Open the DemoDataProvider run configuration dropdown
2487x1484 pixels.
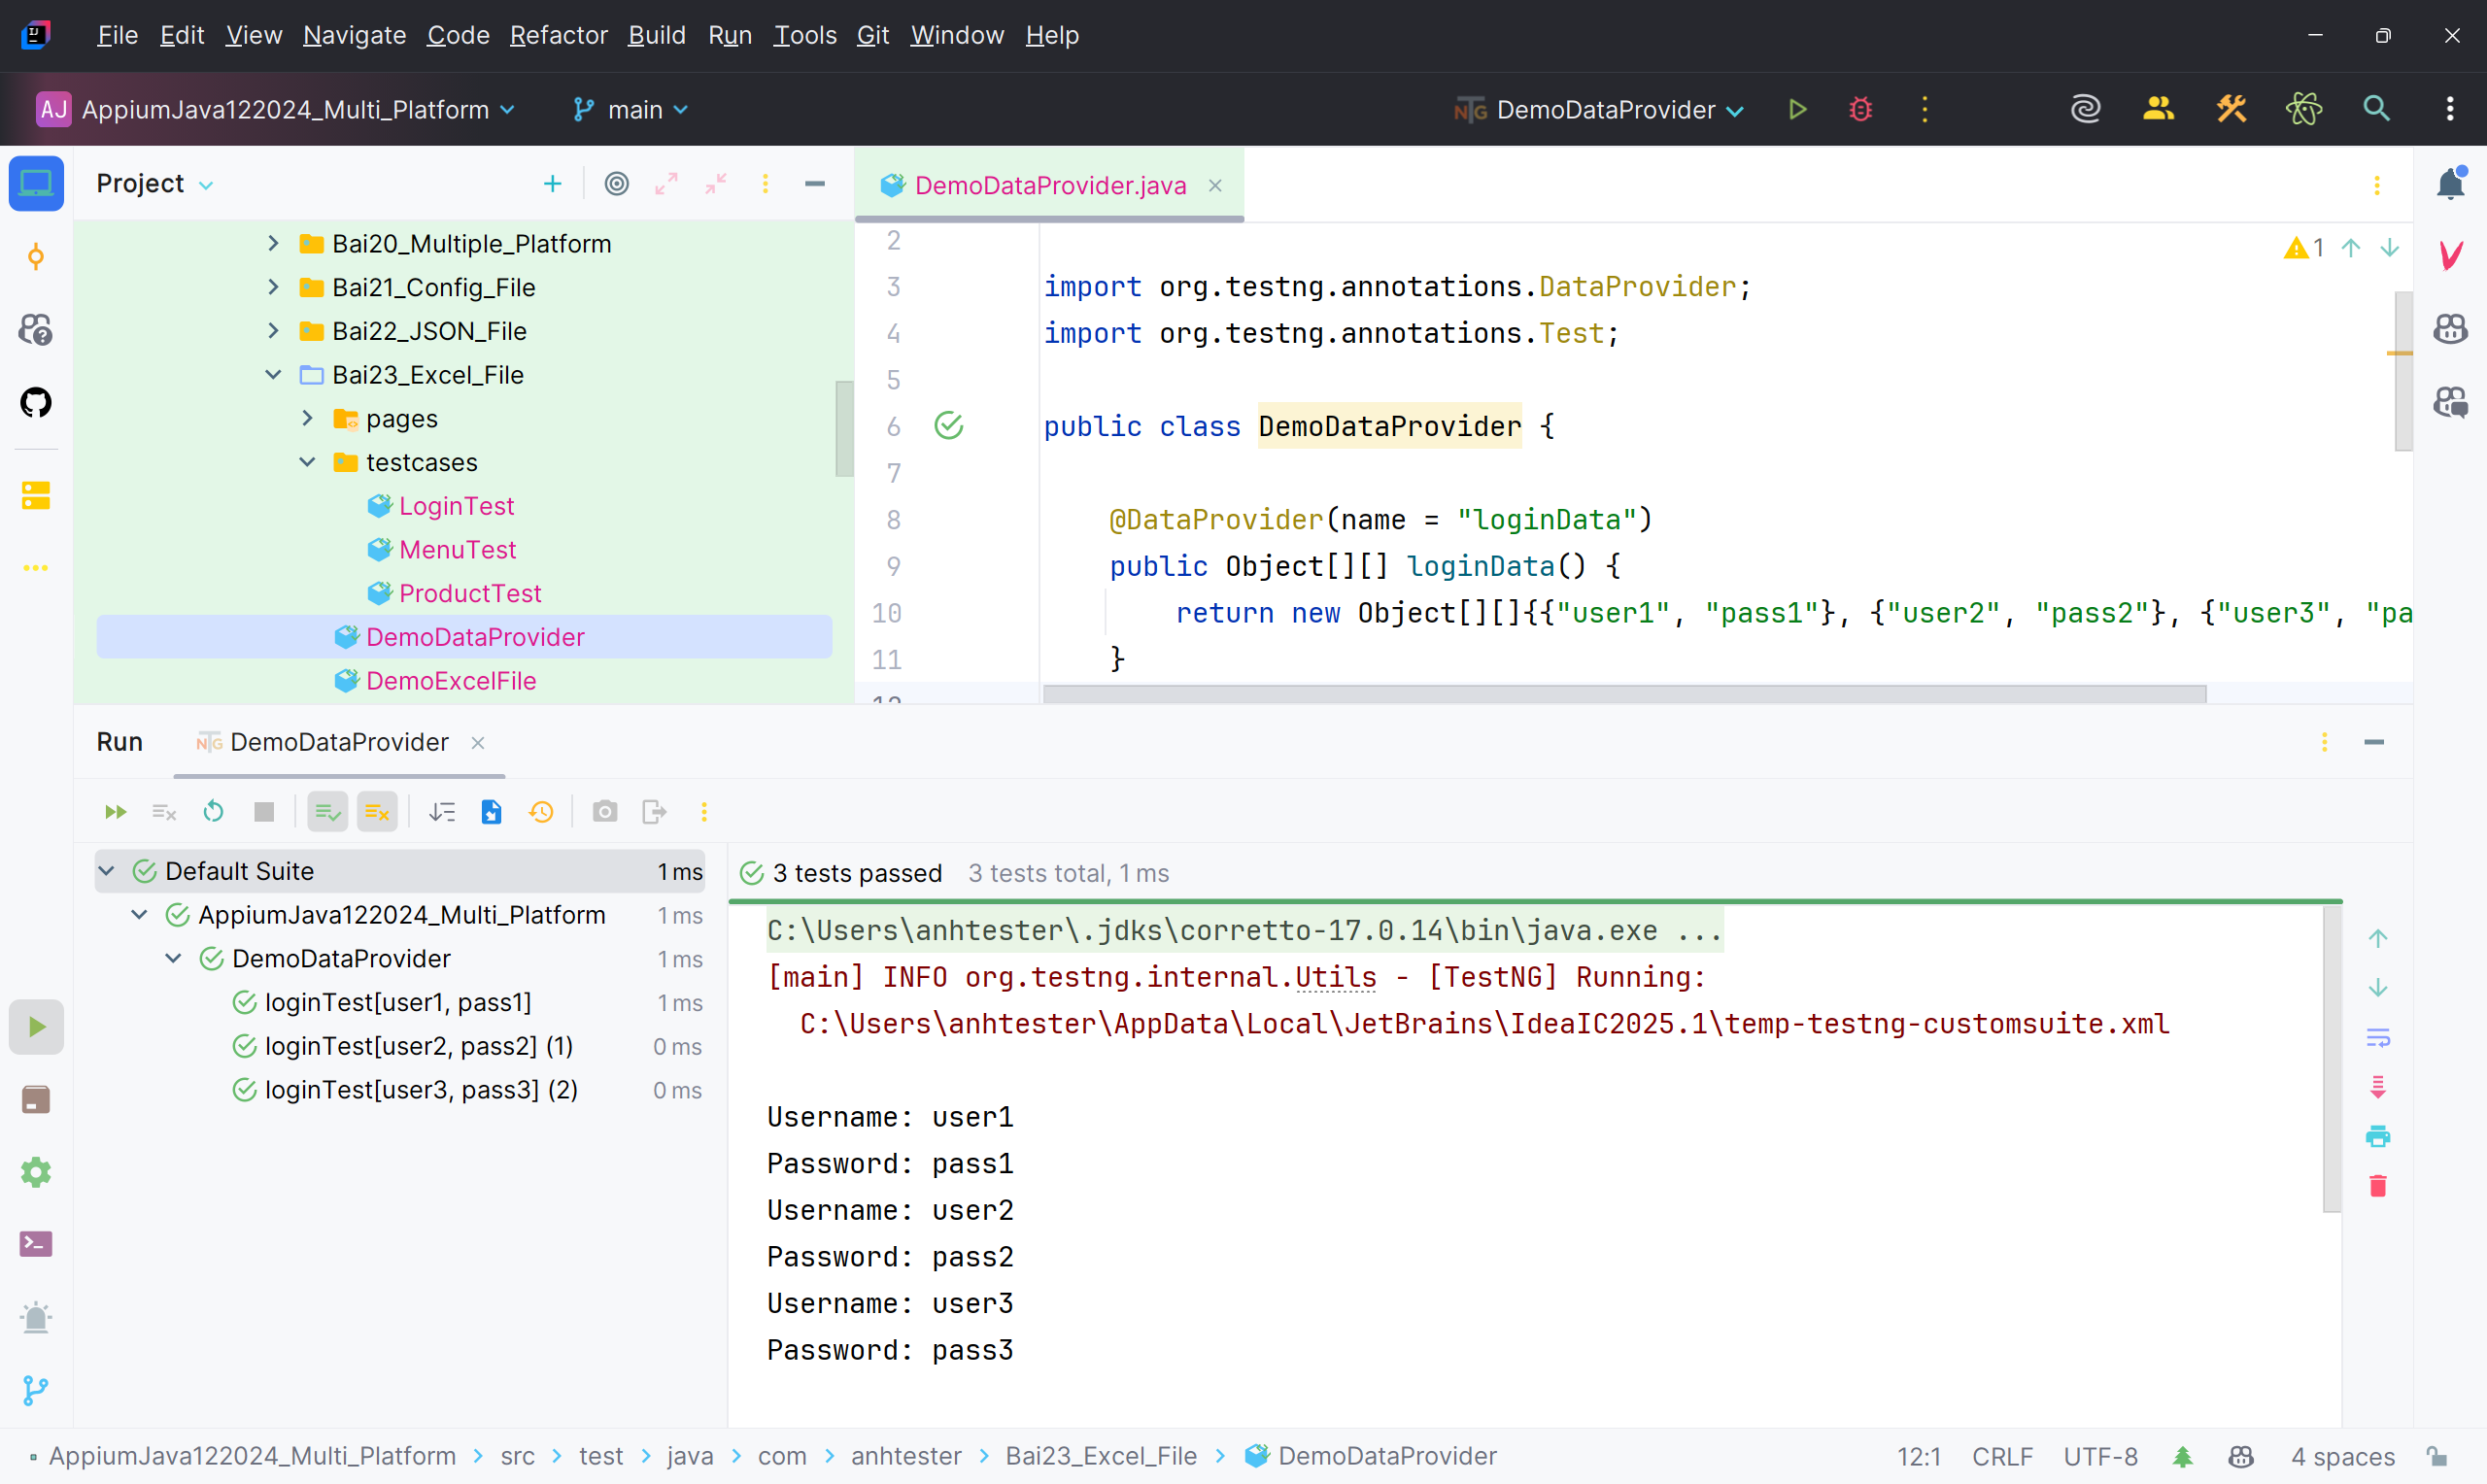click(1600, 109)
